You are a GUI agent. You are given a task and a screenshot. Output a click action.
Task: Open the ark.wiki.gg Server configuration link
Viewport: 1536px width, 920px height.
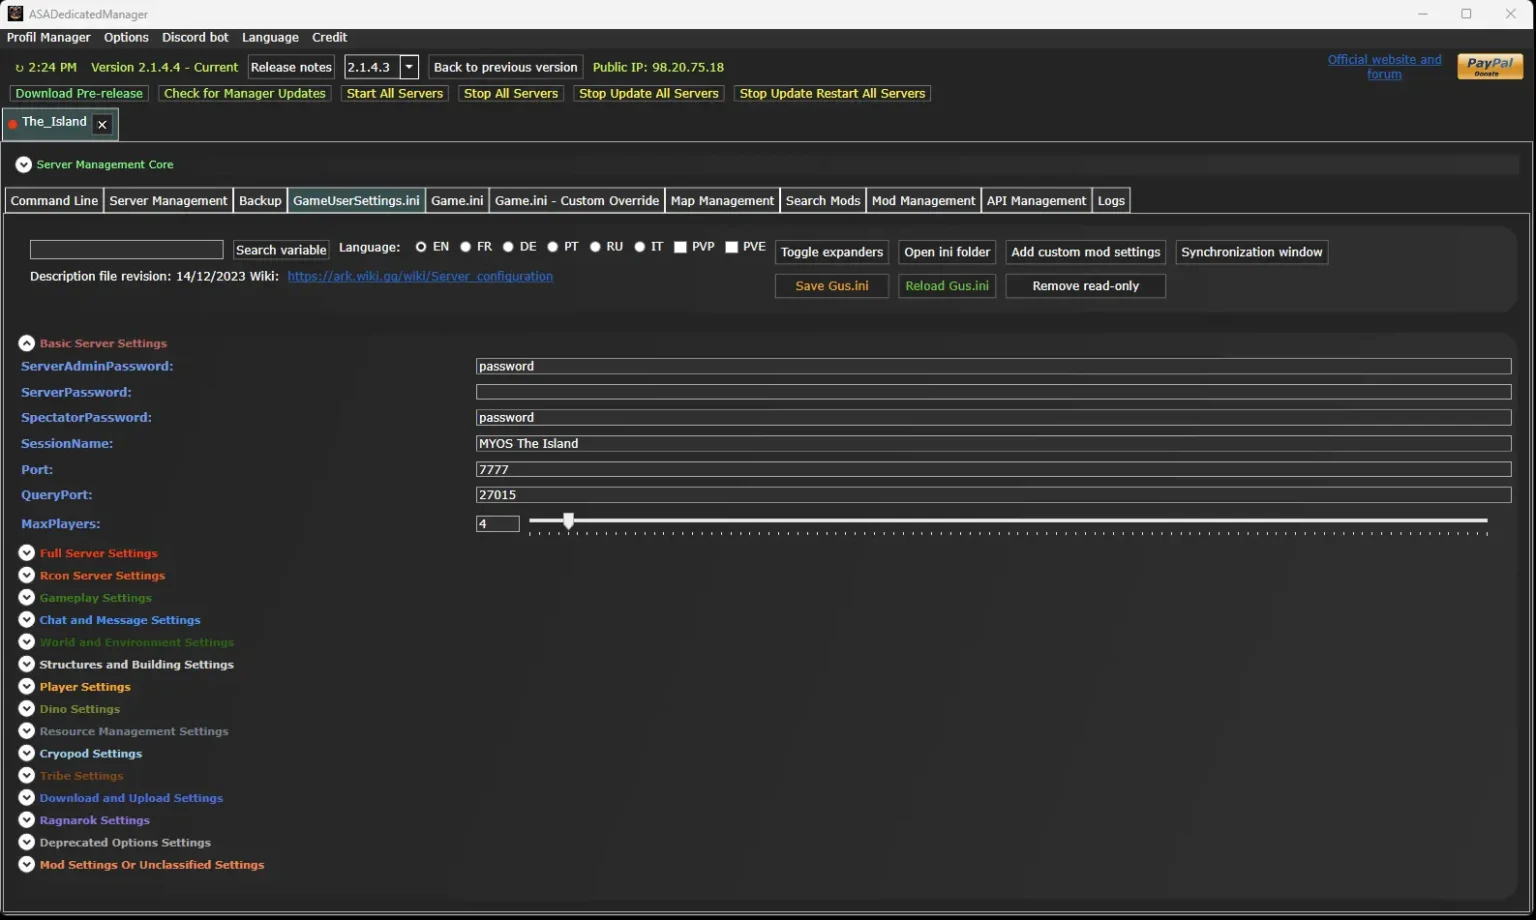(420, 277)
